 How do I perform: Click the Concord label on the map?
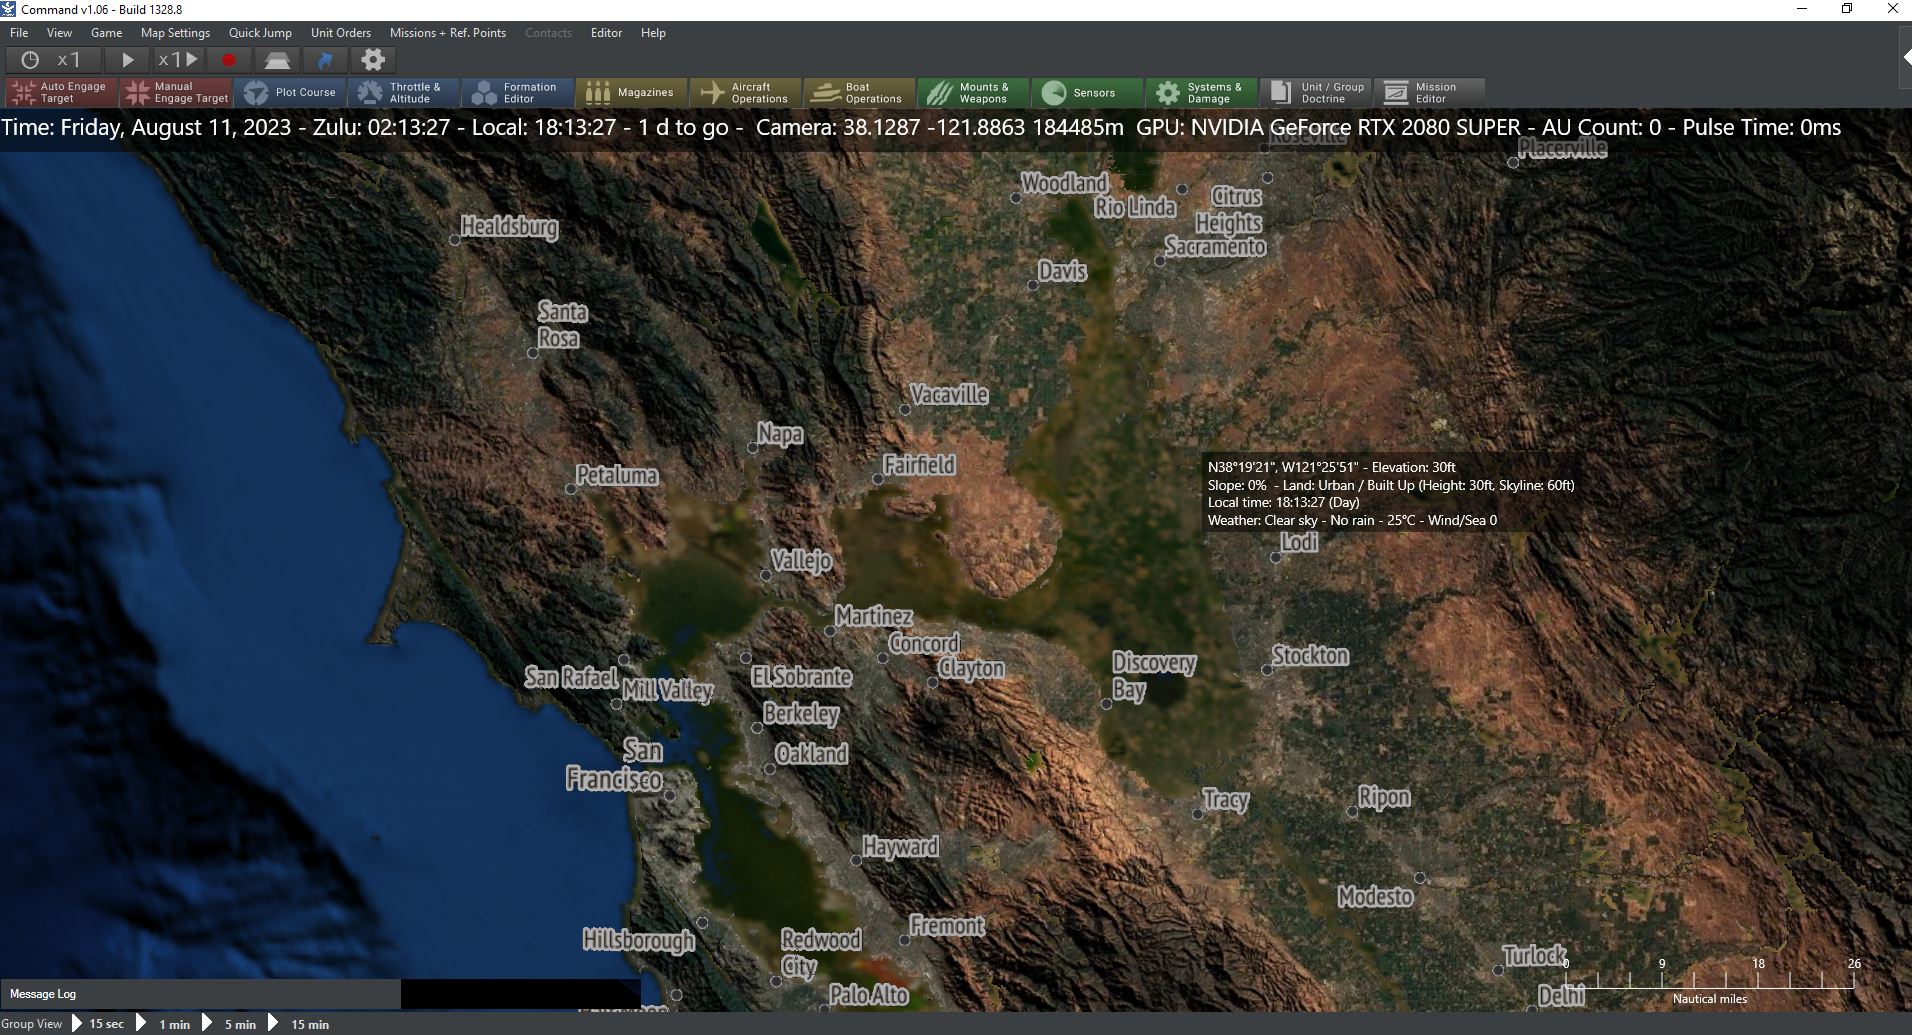click(x=925, y=644)
